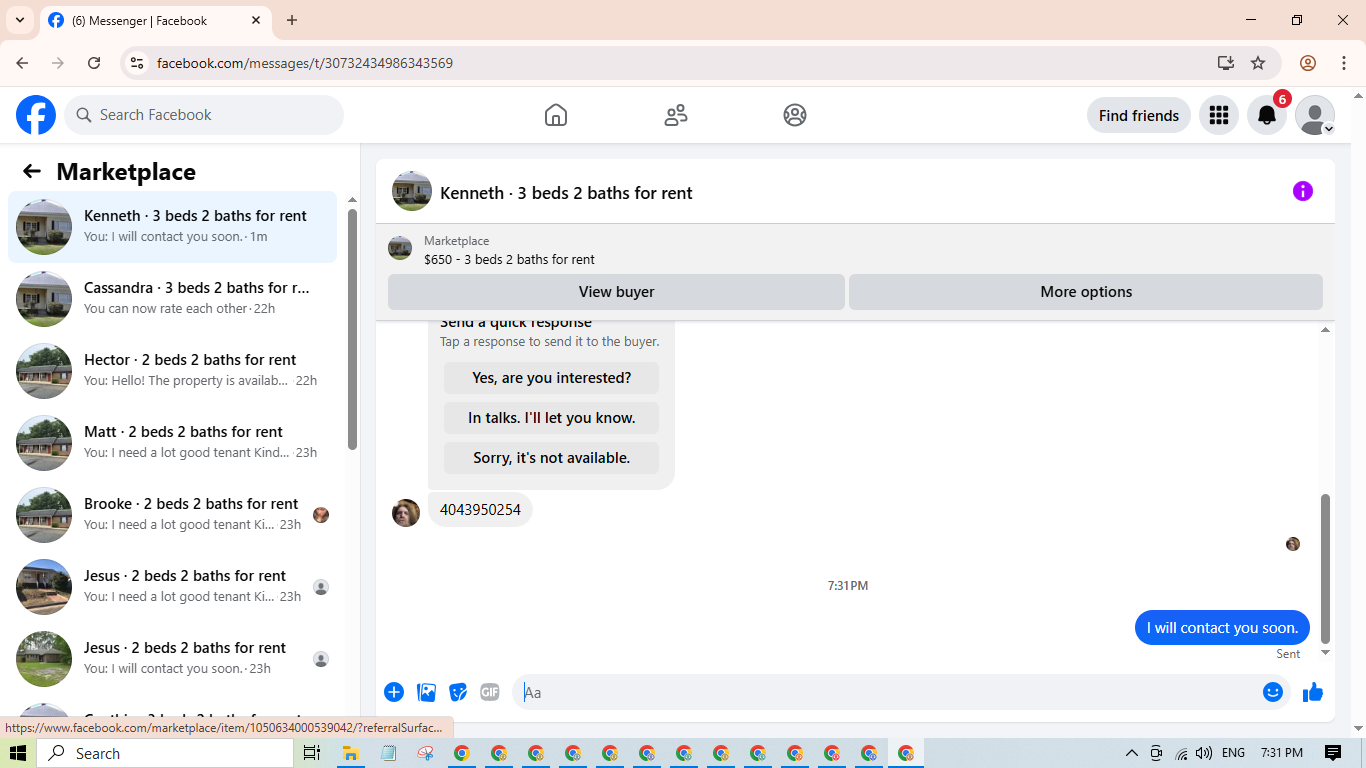Click the Find friends button
This screenshot has height=768, width=1366.
coord(1139,115)
